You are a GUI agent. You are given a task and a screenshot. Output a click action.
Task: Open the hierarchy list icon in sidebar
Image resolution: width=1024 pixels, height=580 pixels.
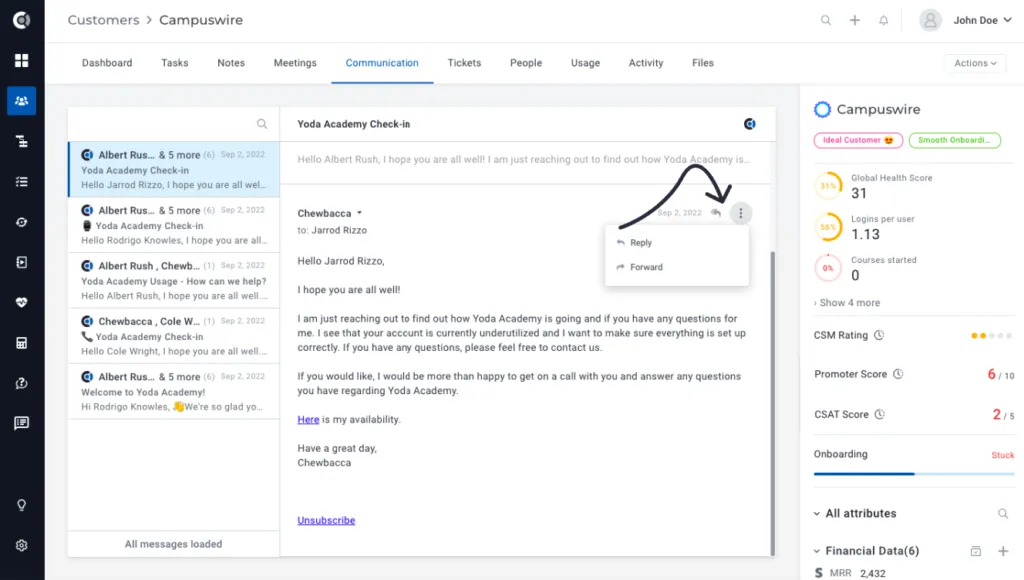22,141
